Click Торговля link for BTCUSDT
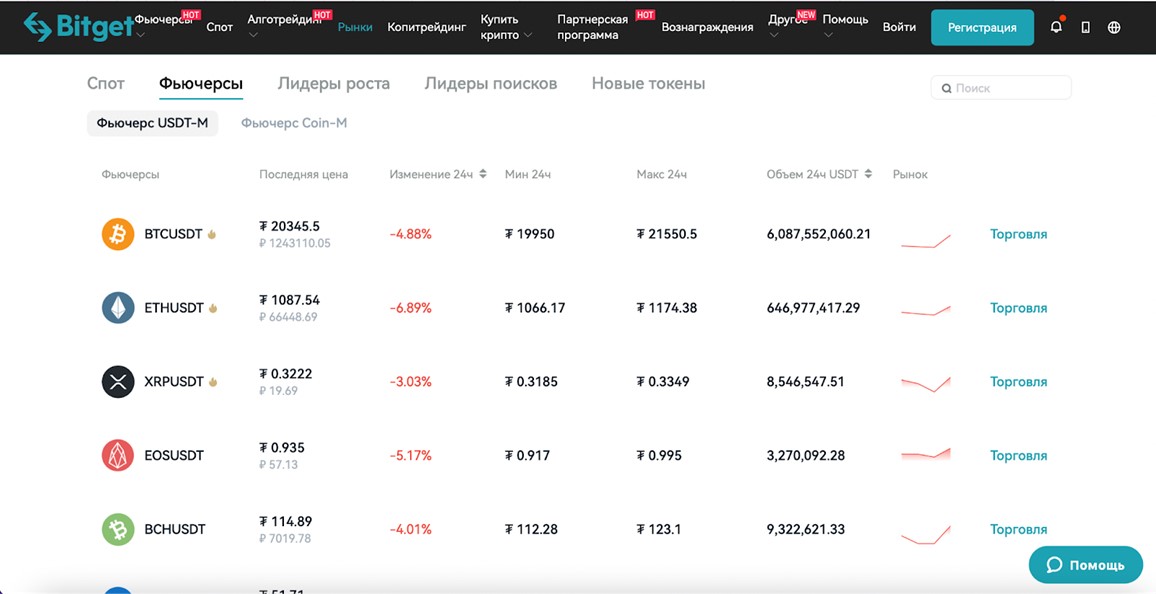This screenshot has height=594, width=1156. [x=1018, y=234]
